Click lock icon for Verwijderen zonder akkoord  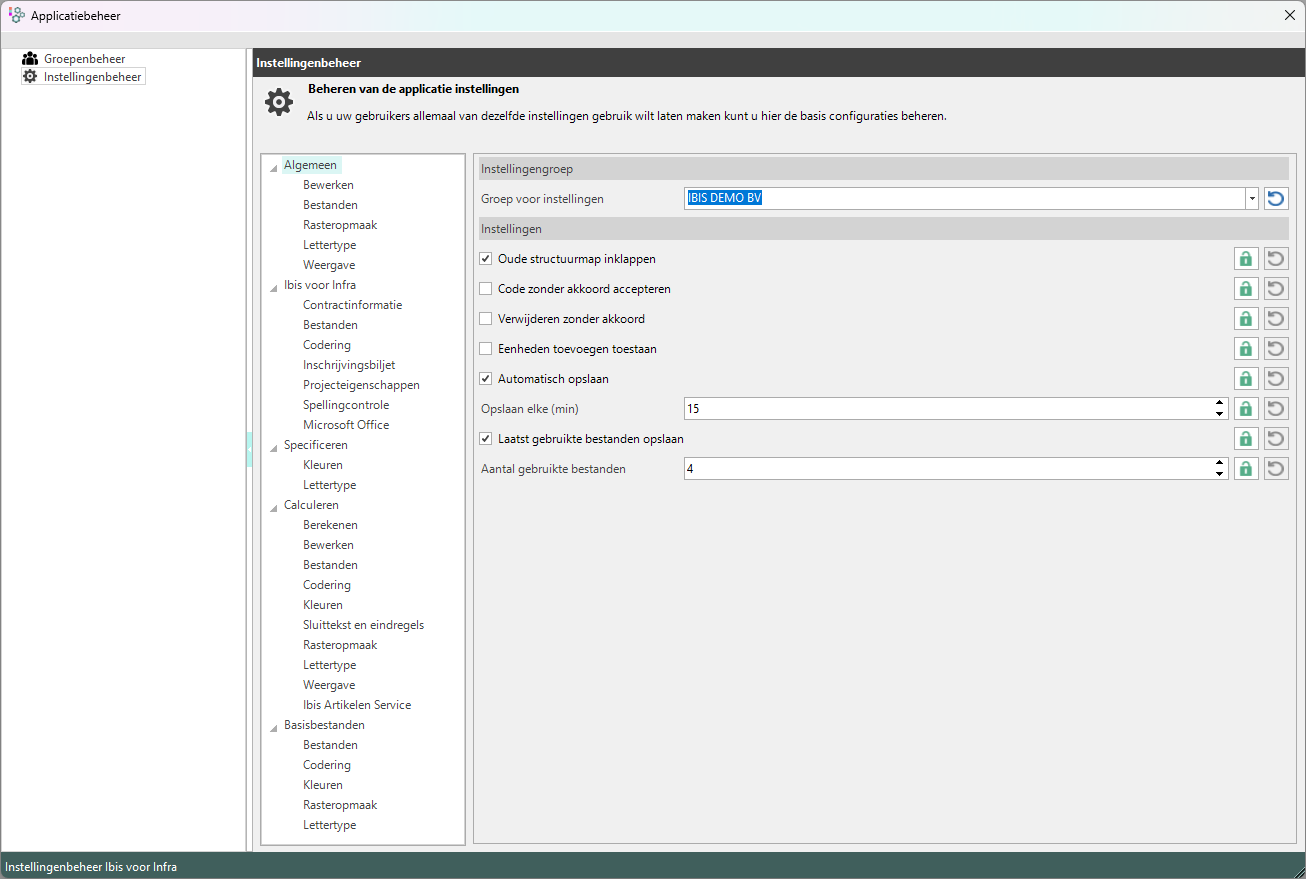(x=1245, y=319)
